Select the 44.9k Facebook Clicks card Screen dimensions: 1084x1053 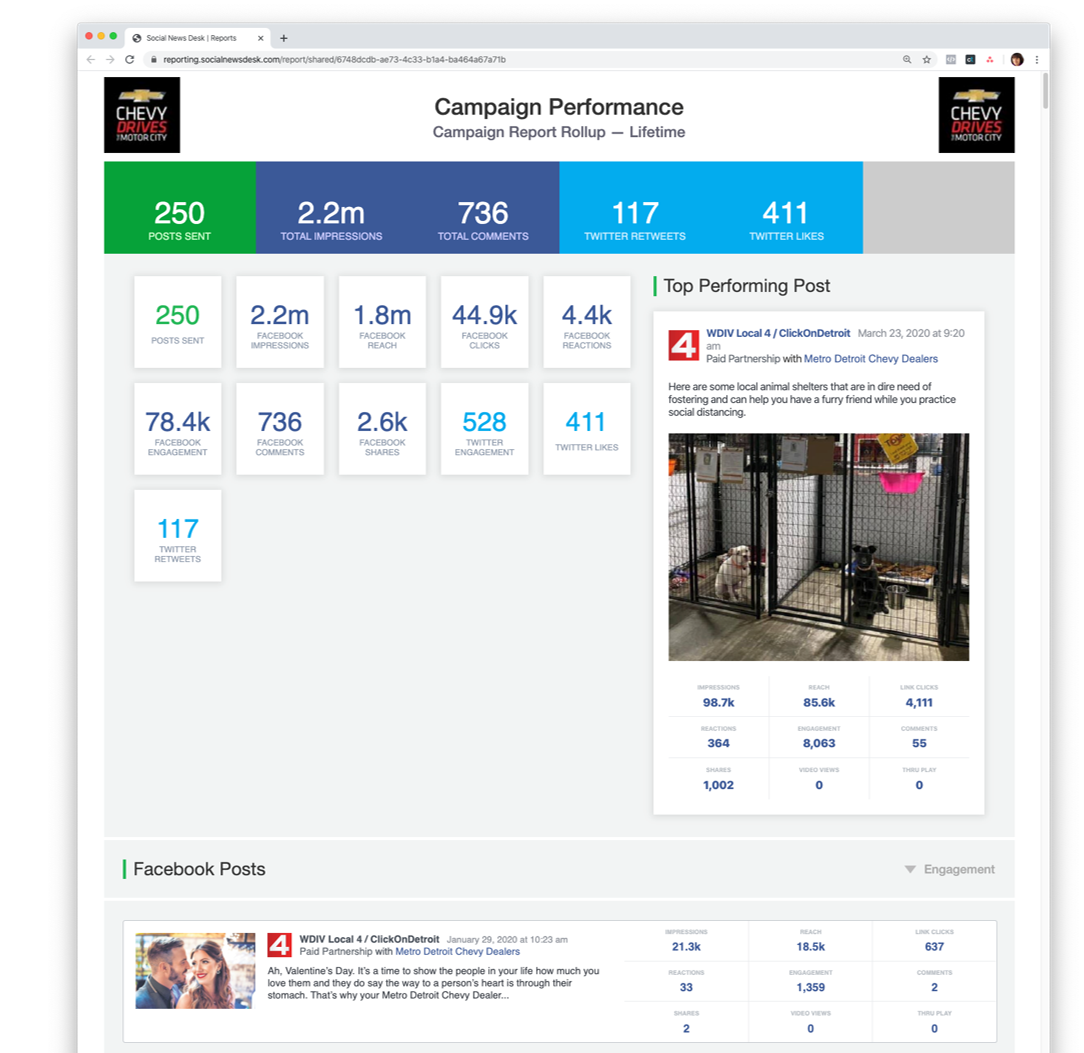(485, 322)
